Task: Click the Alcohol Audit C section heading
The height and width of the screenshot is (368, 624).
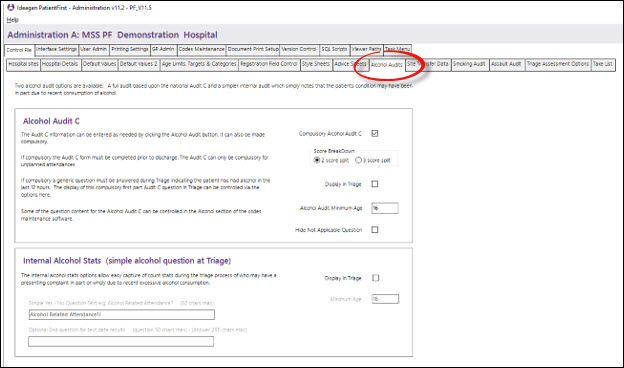Action: (x=51, y=121)
